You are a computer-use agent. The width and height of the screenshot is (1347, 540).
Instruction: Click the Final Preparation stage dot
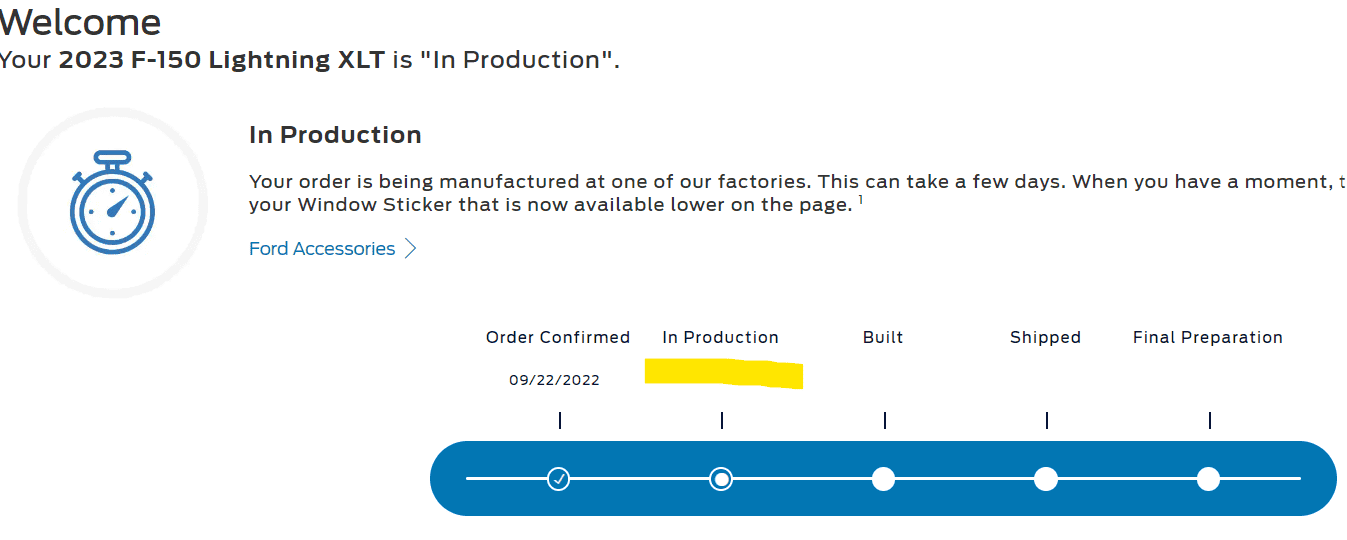(1208, 479)
